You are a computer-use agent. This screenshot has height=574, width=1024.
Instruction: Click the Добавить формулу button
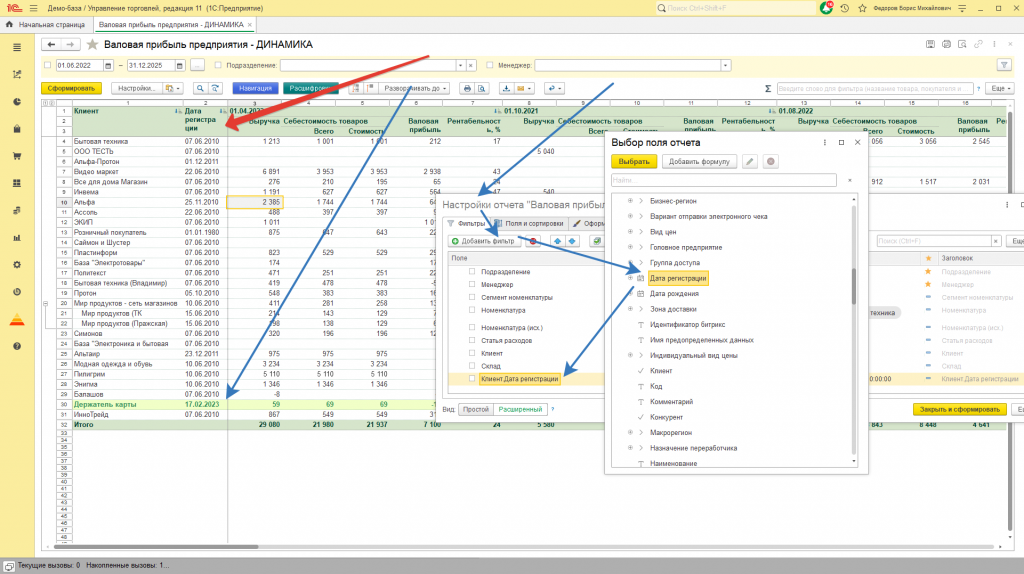(699, 161)
